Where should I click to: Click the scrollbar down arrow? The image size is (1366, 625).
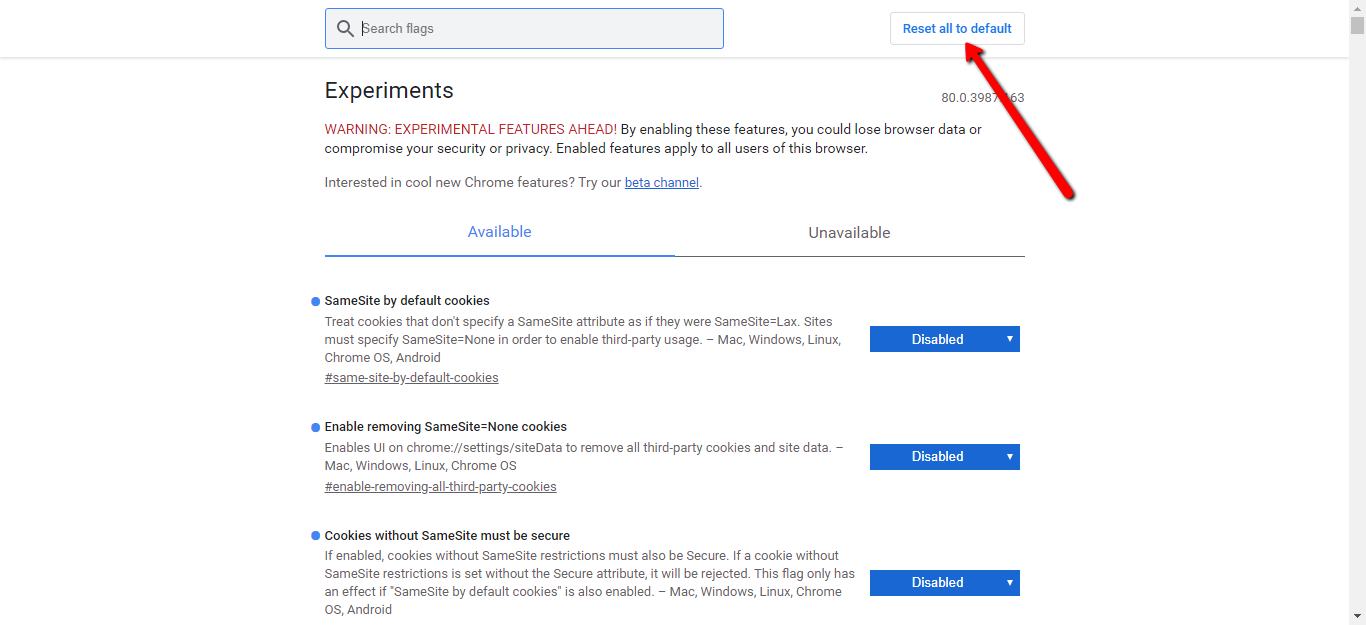[1357, 616]
